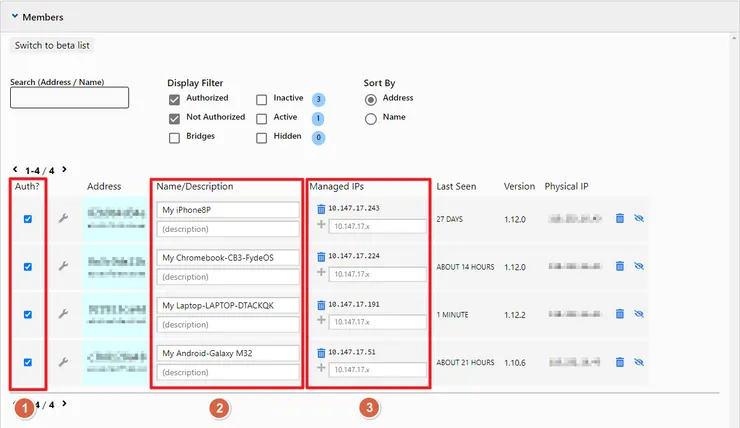740x428 pixels.
Task: Click the Inactive count badge 3
Action: 319,99
